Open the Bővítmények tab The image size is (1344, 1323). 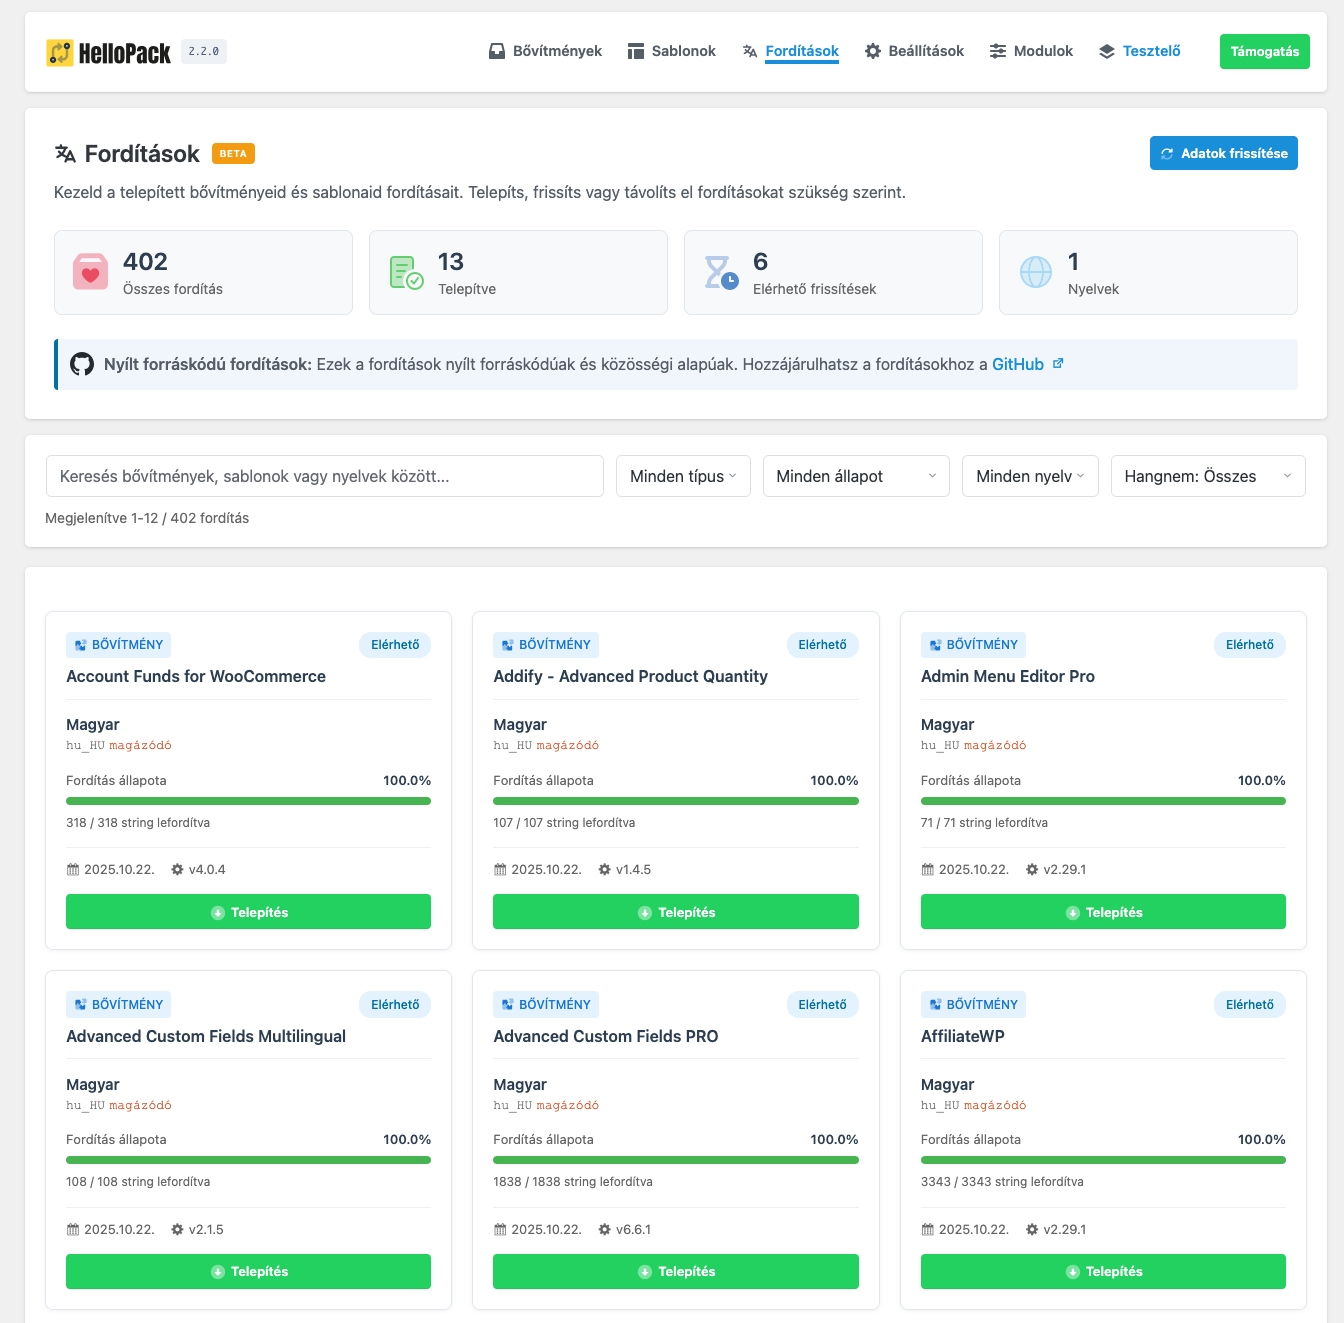(x=545, y=51)
